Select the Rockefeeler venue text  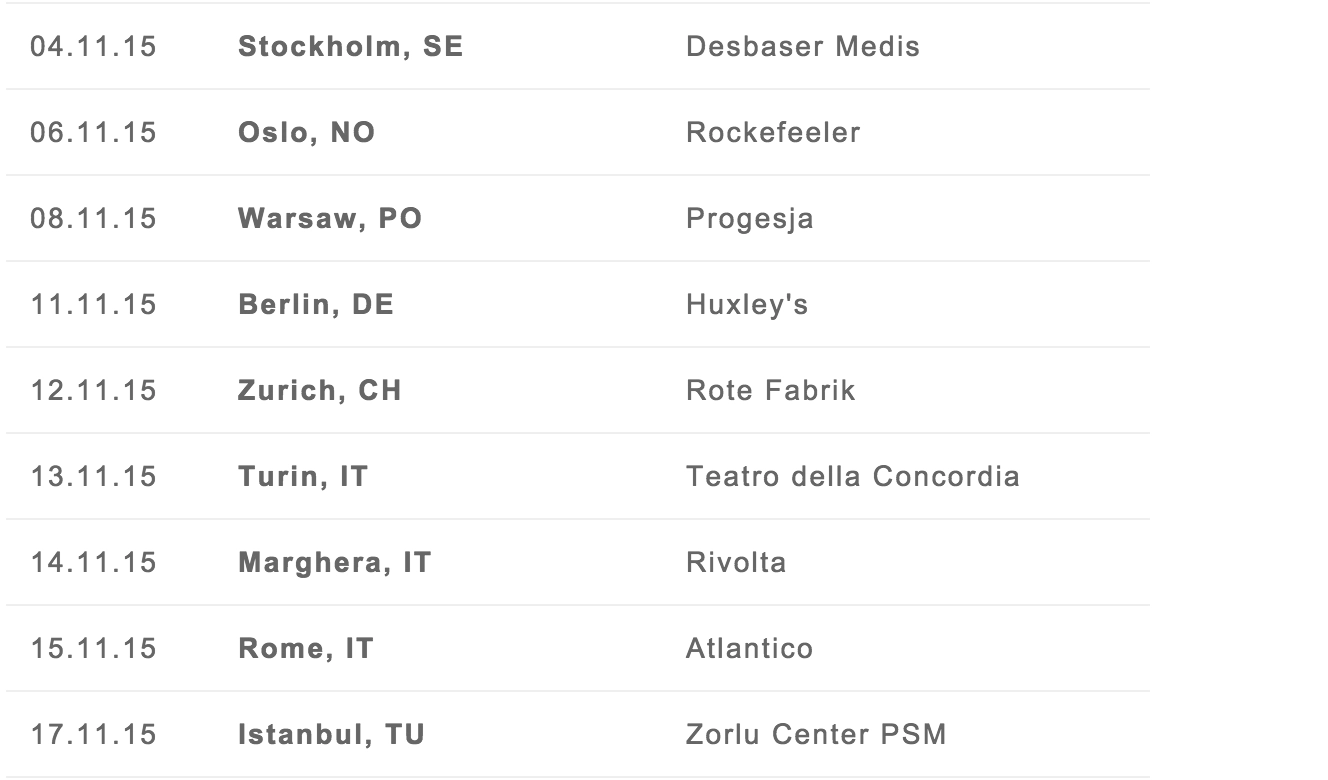point(773,133)
